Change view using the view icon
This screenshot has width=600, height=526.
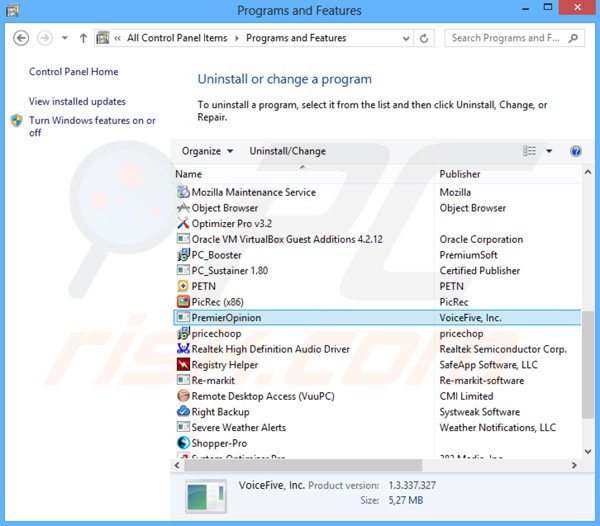[x=529, y=151]
